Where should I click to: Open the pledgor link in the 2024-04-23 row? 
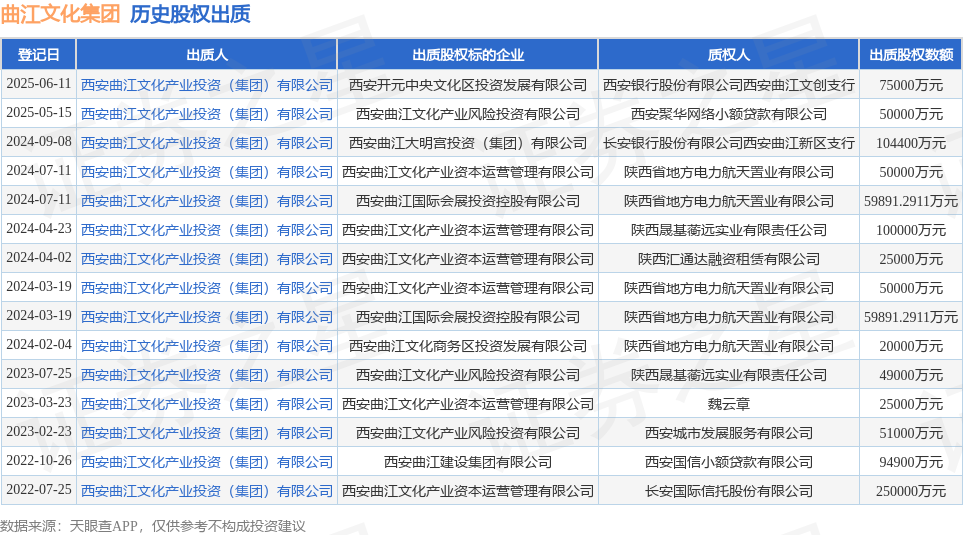click(207, 230)
